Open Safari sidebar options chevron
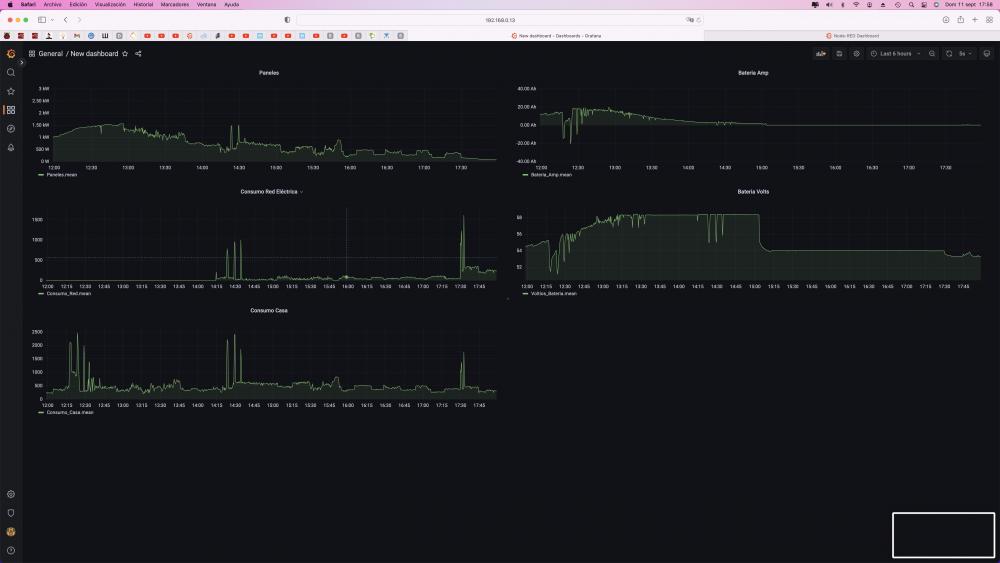Screen dimensions: 1000x563 [x=52, y=20]
